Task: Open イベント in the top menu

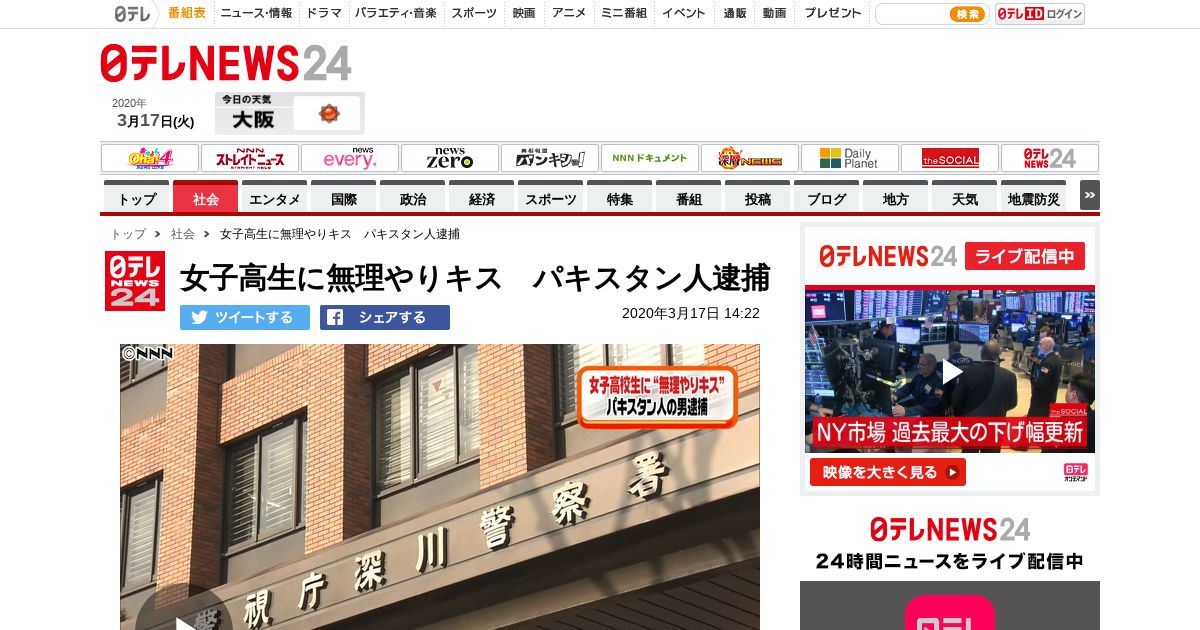Action: (x=684, y=13)
